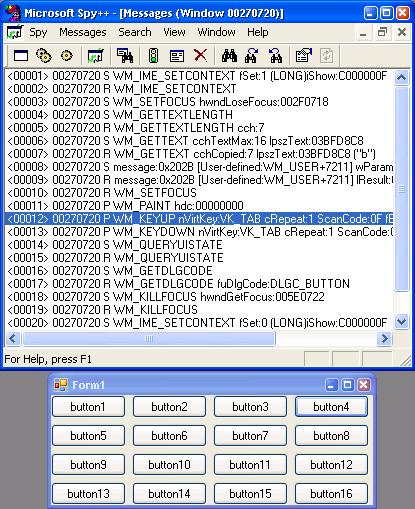The height and width of the screenshot is (509, 415).
Task: Open the Threads view single gear icon
Action: [67, 55]
